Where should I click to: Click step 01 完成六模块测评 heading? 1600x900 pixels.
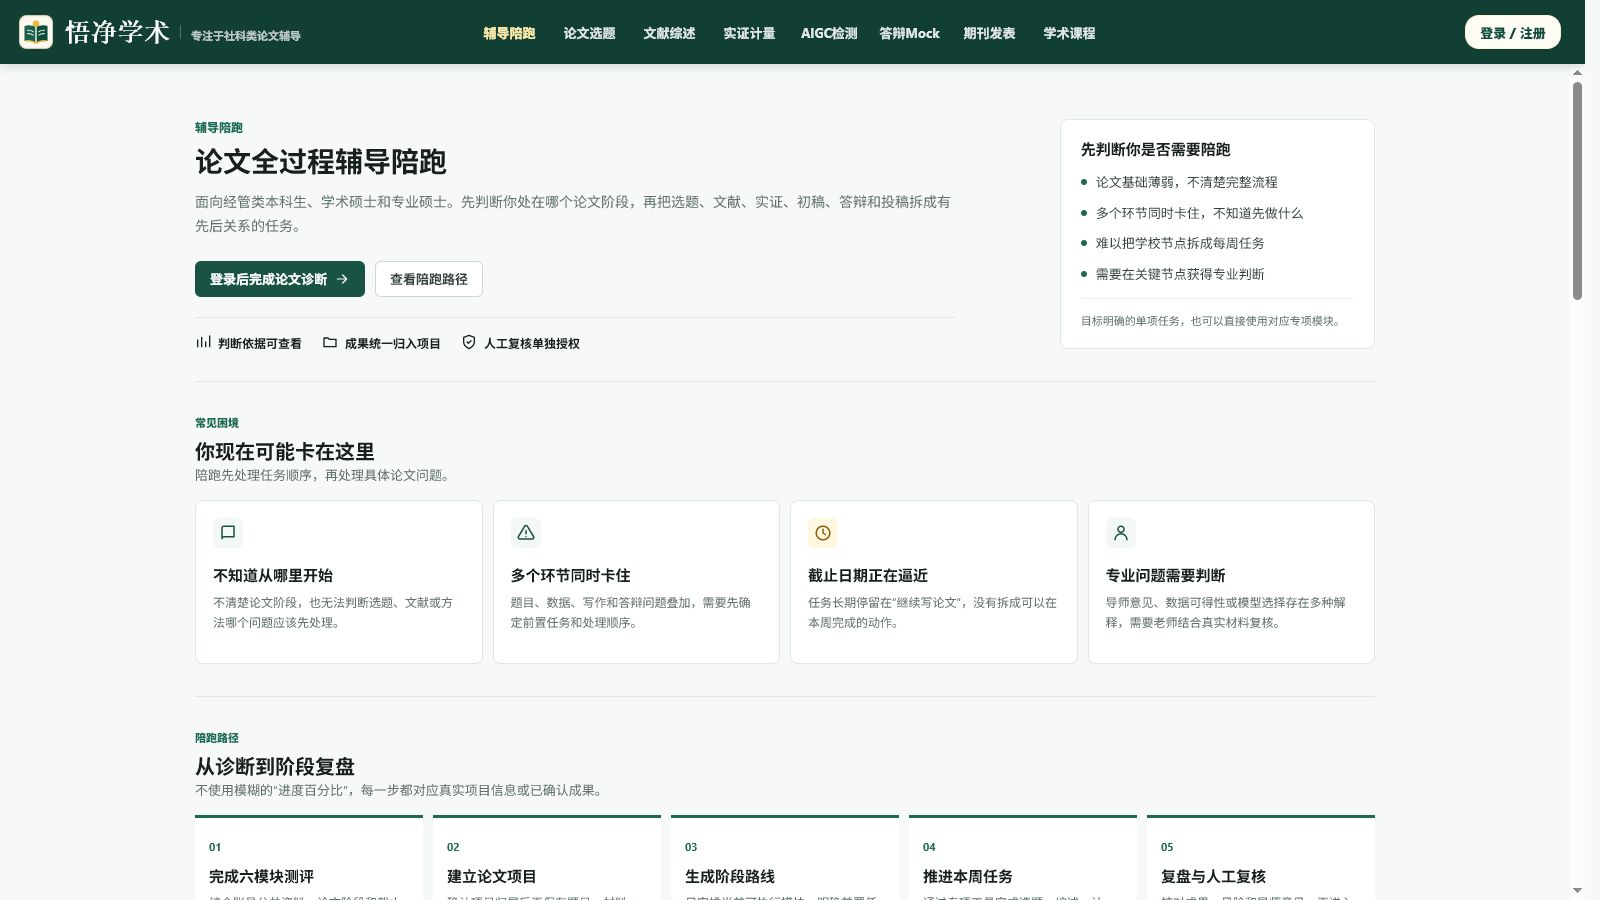[x=261, y=876]
